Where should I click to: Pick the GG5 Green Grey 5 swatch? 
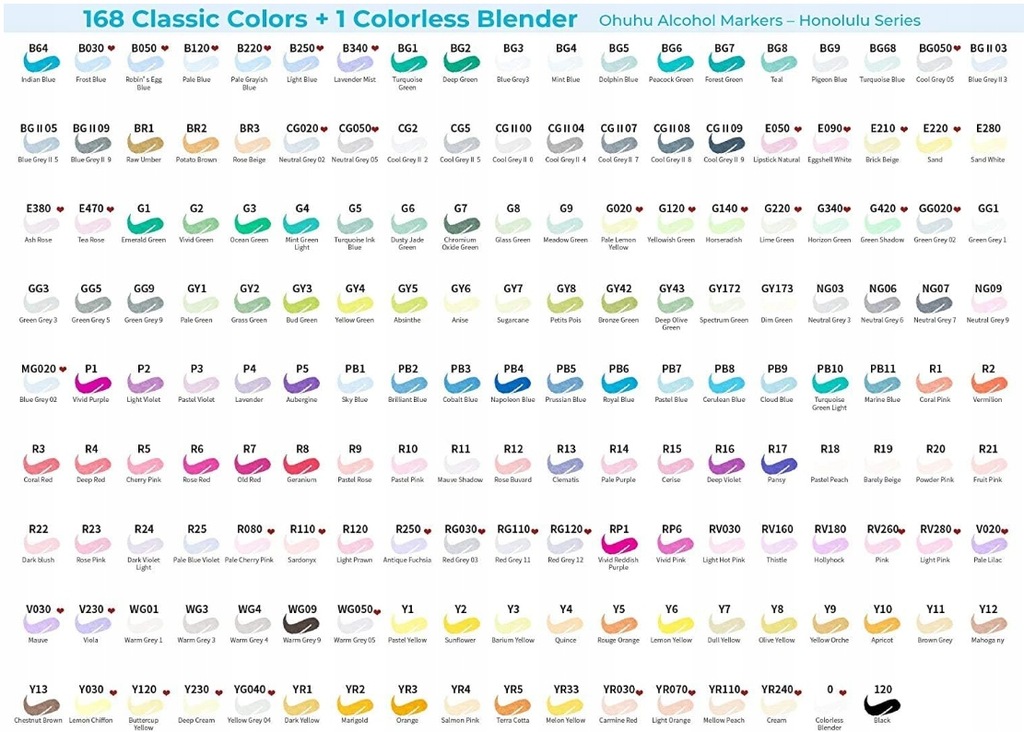pos(93,304)
